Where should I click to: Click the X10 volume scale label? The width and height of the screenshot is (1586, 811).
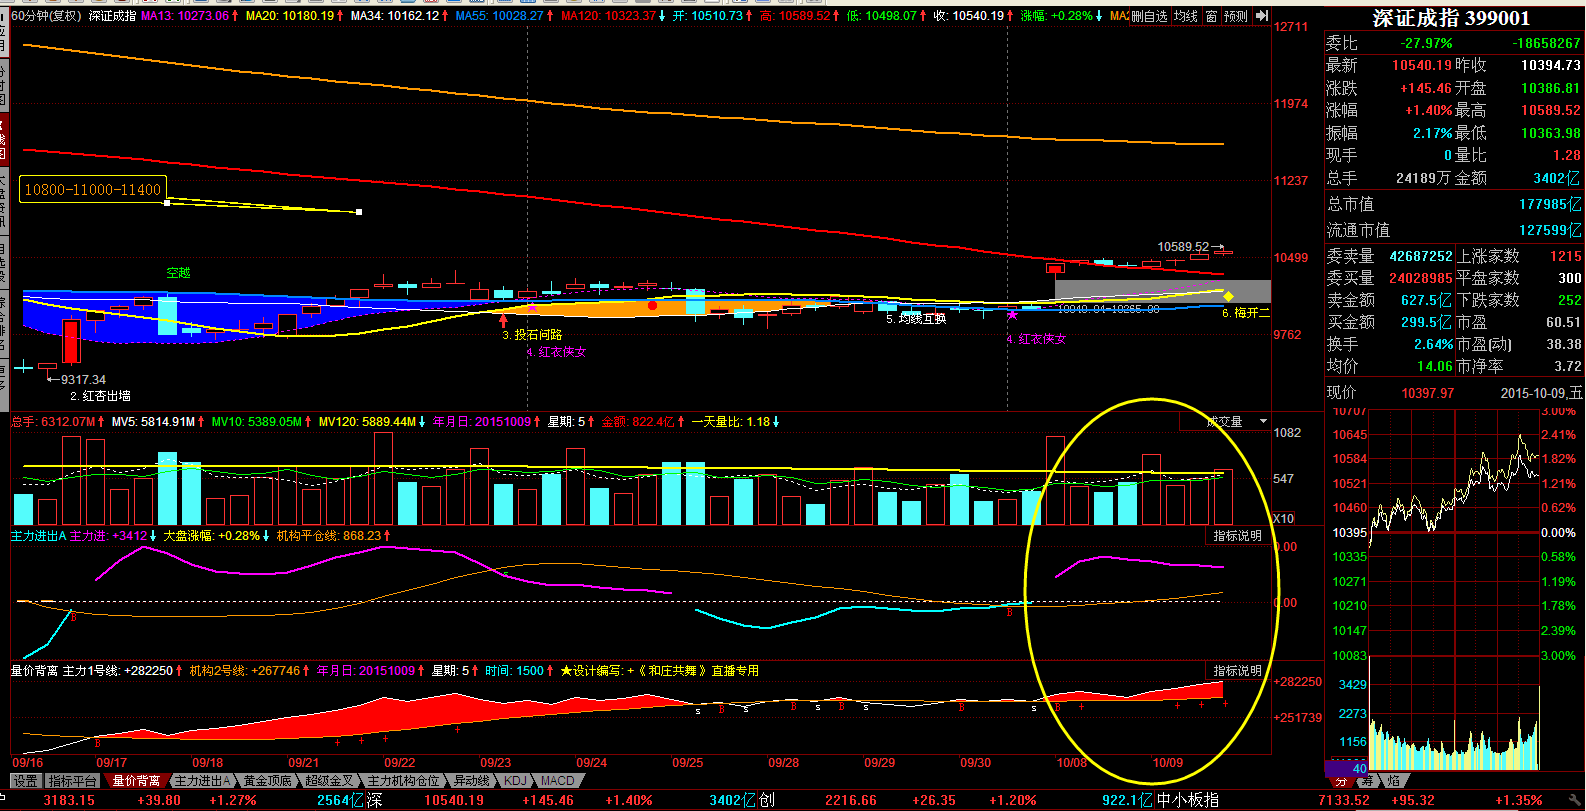point(1283,518)
